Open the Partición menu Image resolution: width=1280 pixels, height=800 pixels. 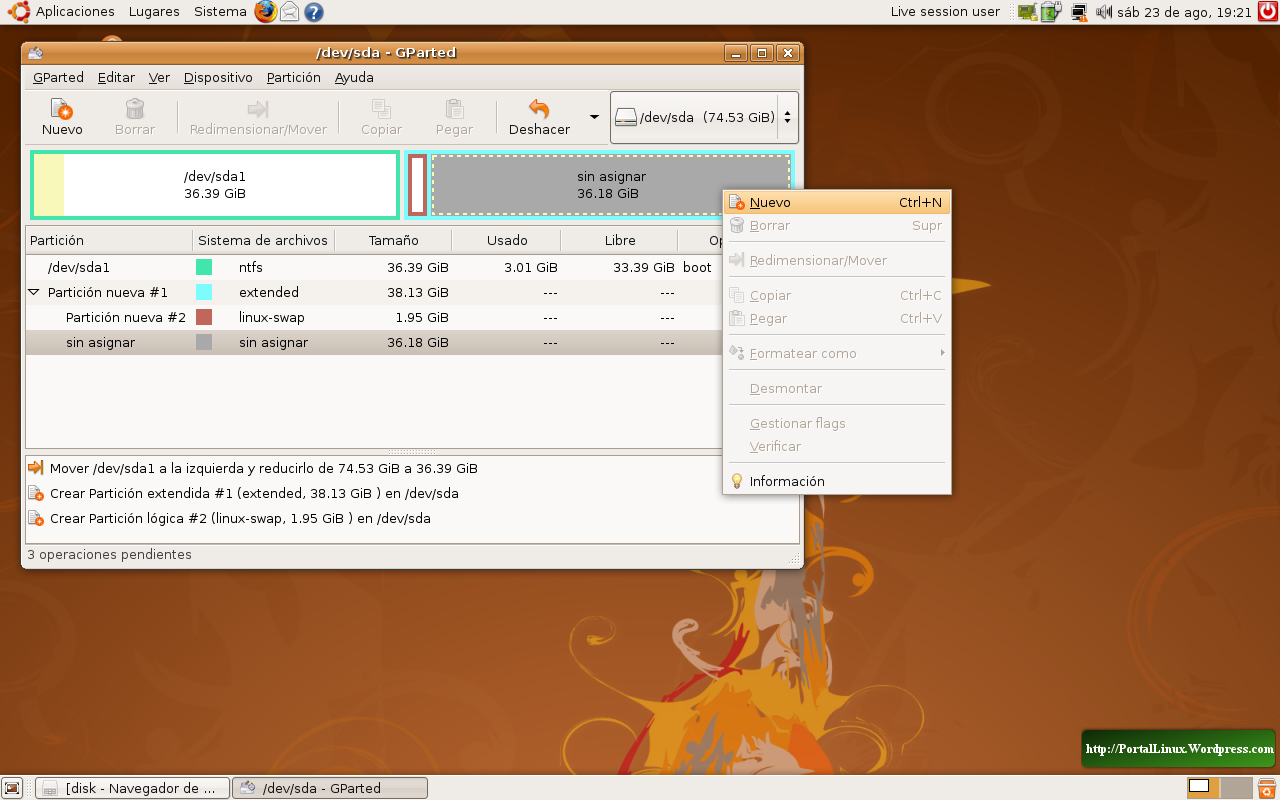point(294,77)
